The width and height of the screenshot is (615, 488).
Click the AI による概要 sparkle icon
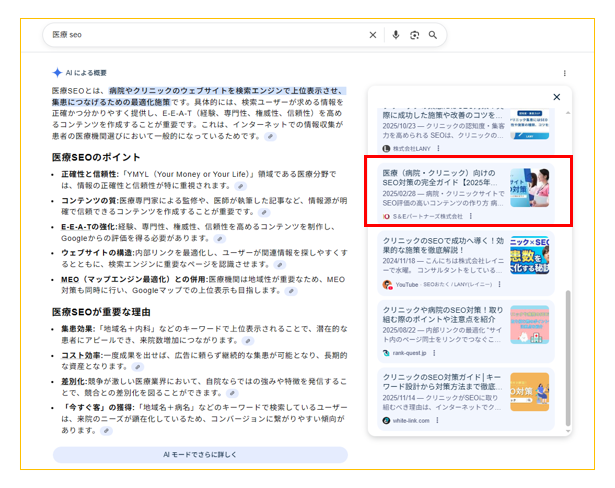pyautogui.click(x=57, y=73)
